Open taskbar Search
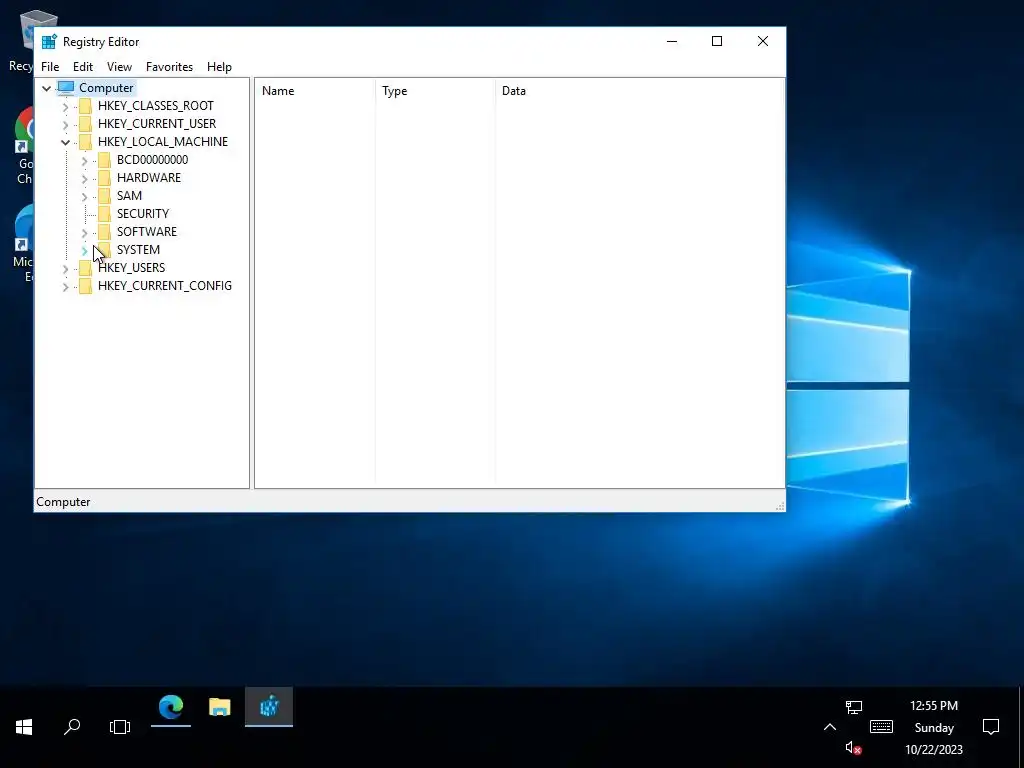Viewport: 1024px width, 768px height. [x=72, y=727]
